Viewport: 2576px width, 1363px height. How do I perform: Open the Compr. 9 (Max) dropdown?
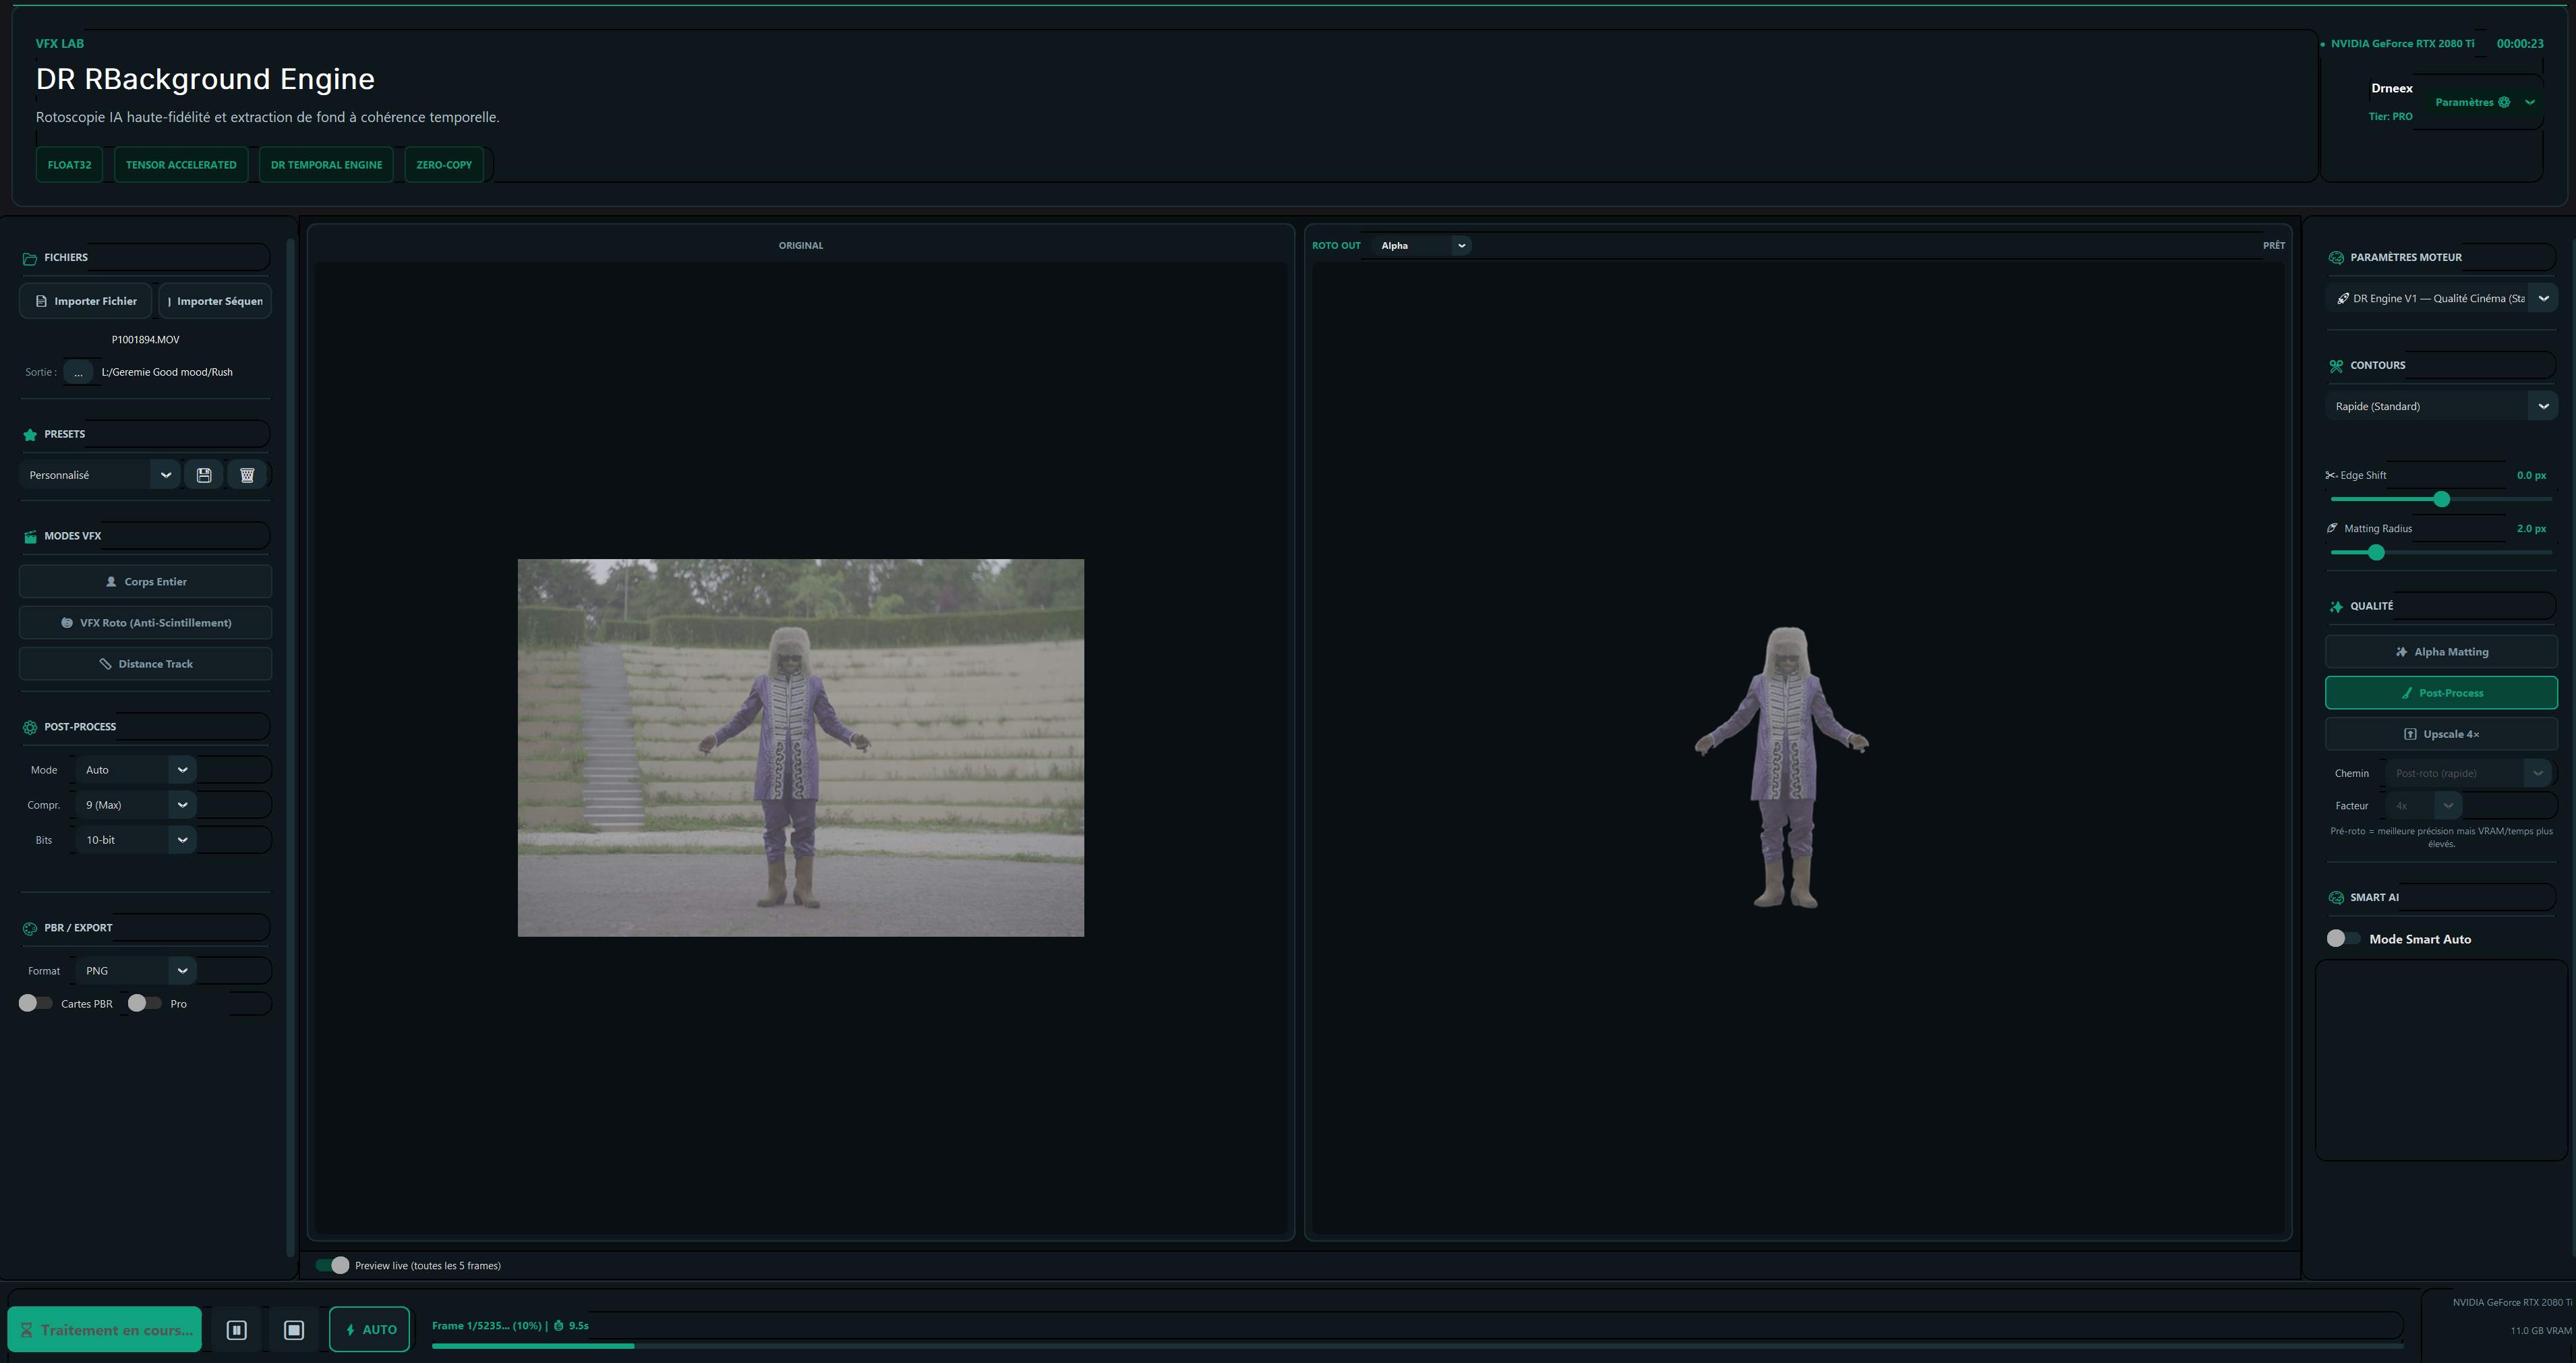click(136, 805)
